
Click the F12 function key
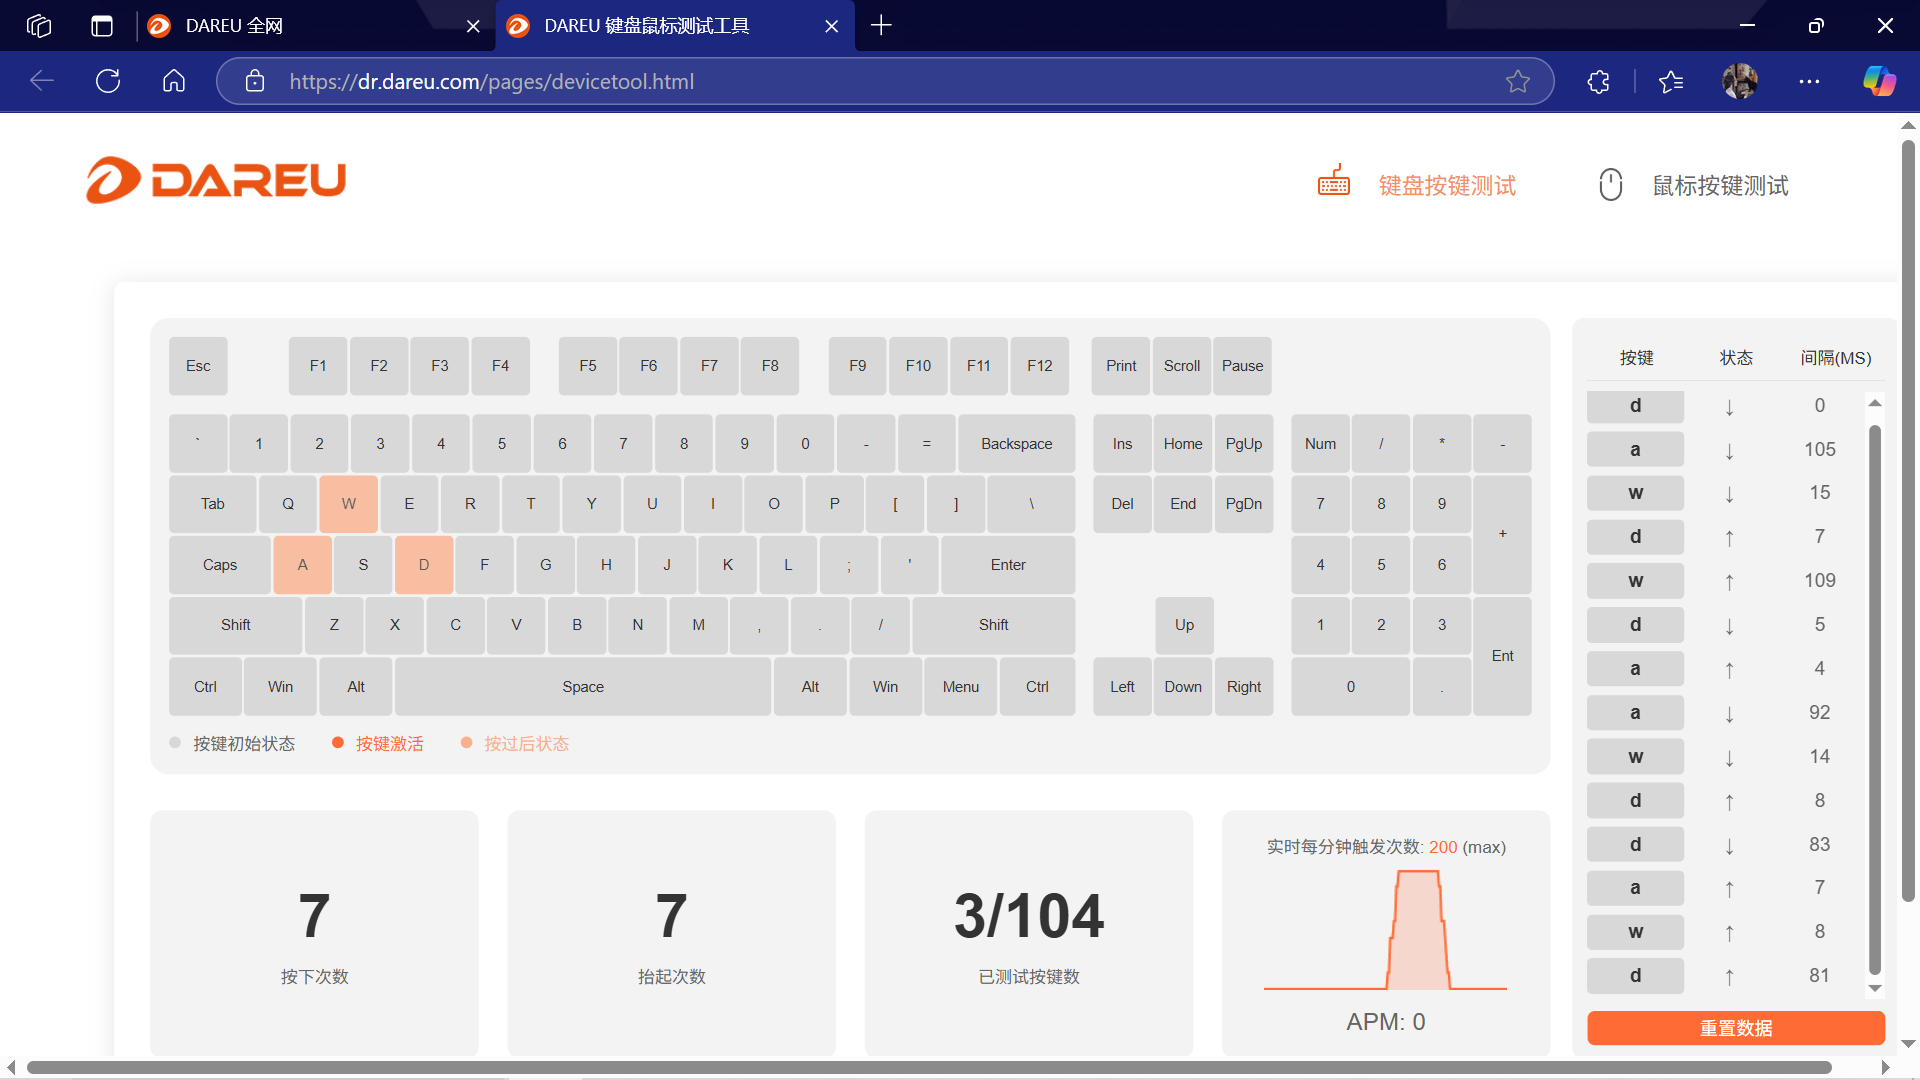1040,366
